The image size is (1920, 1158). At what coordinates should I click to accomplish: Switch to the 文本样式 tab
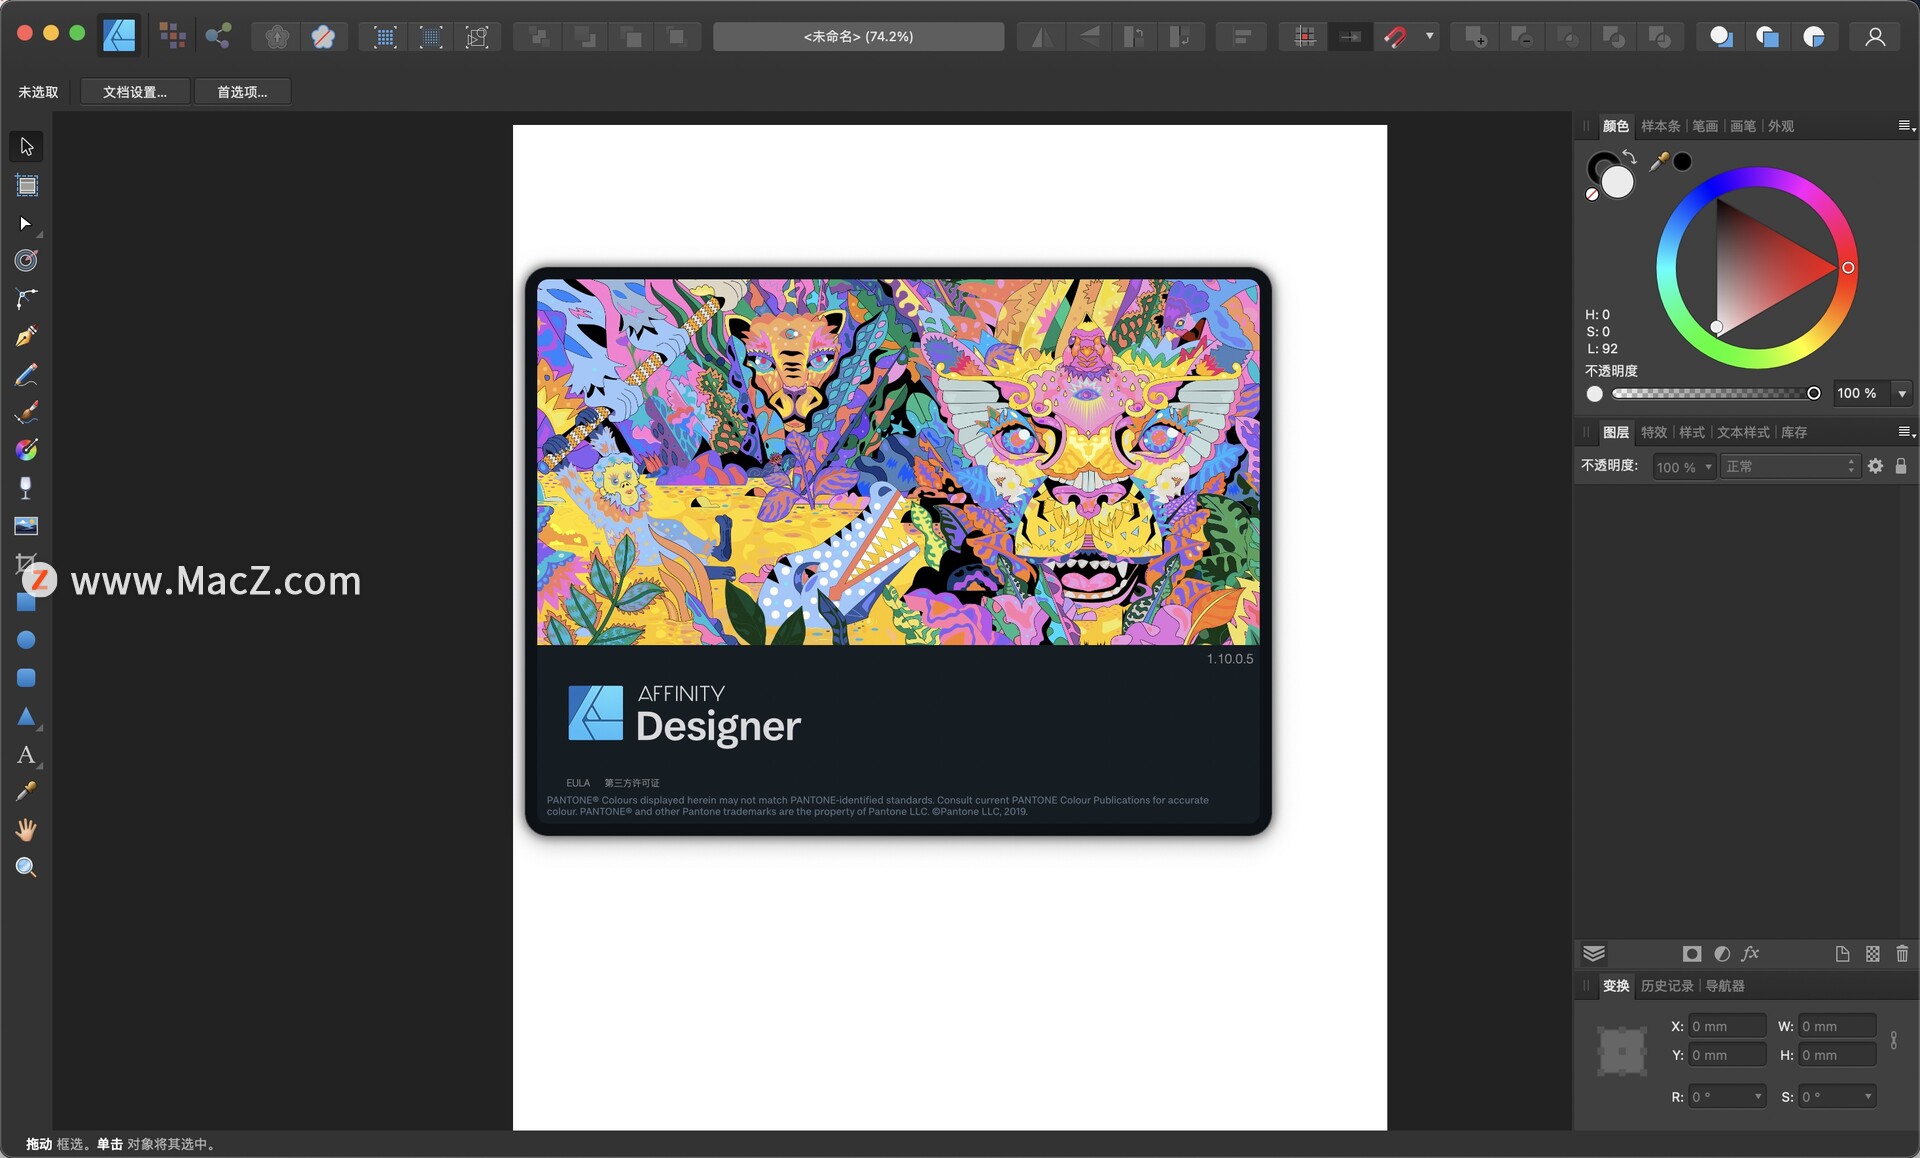tap(1743, 432)
